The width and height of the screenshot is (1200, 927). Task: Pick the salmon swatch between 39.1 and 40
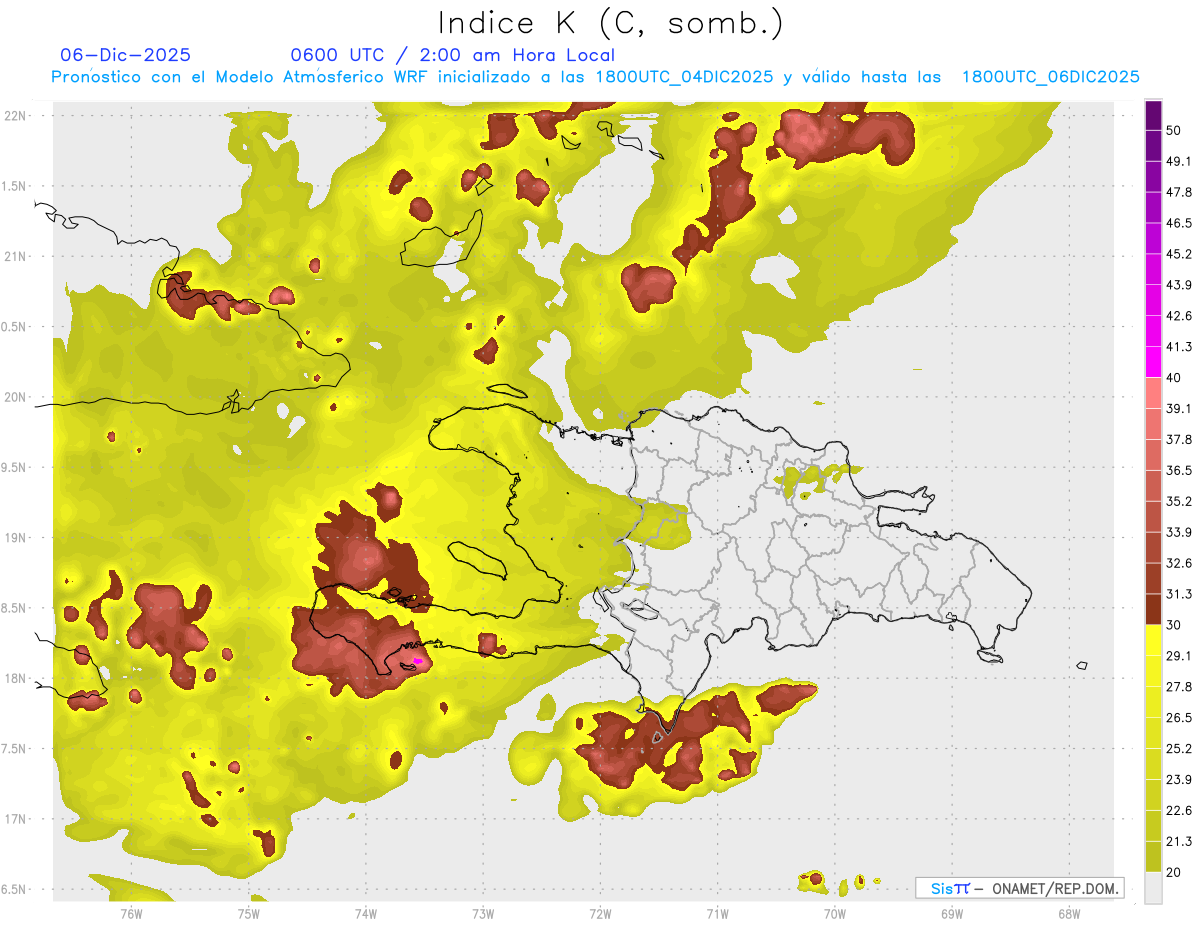click(1153, 393)
